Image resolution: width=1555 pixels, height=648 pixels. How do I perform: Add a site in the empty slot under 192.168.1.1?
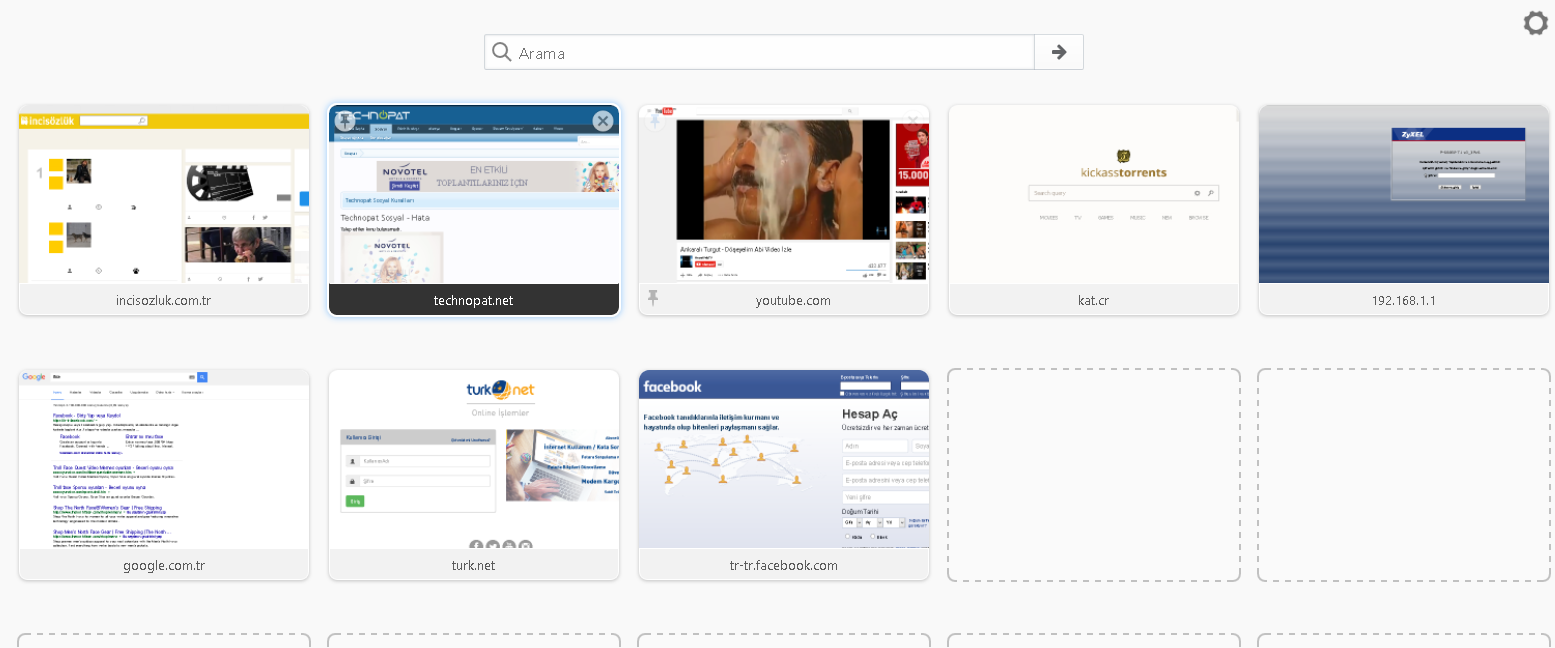1404,475
